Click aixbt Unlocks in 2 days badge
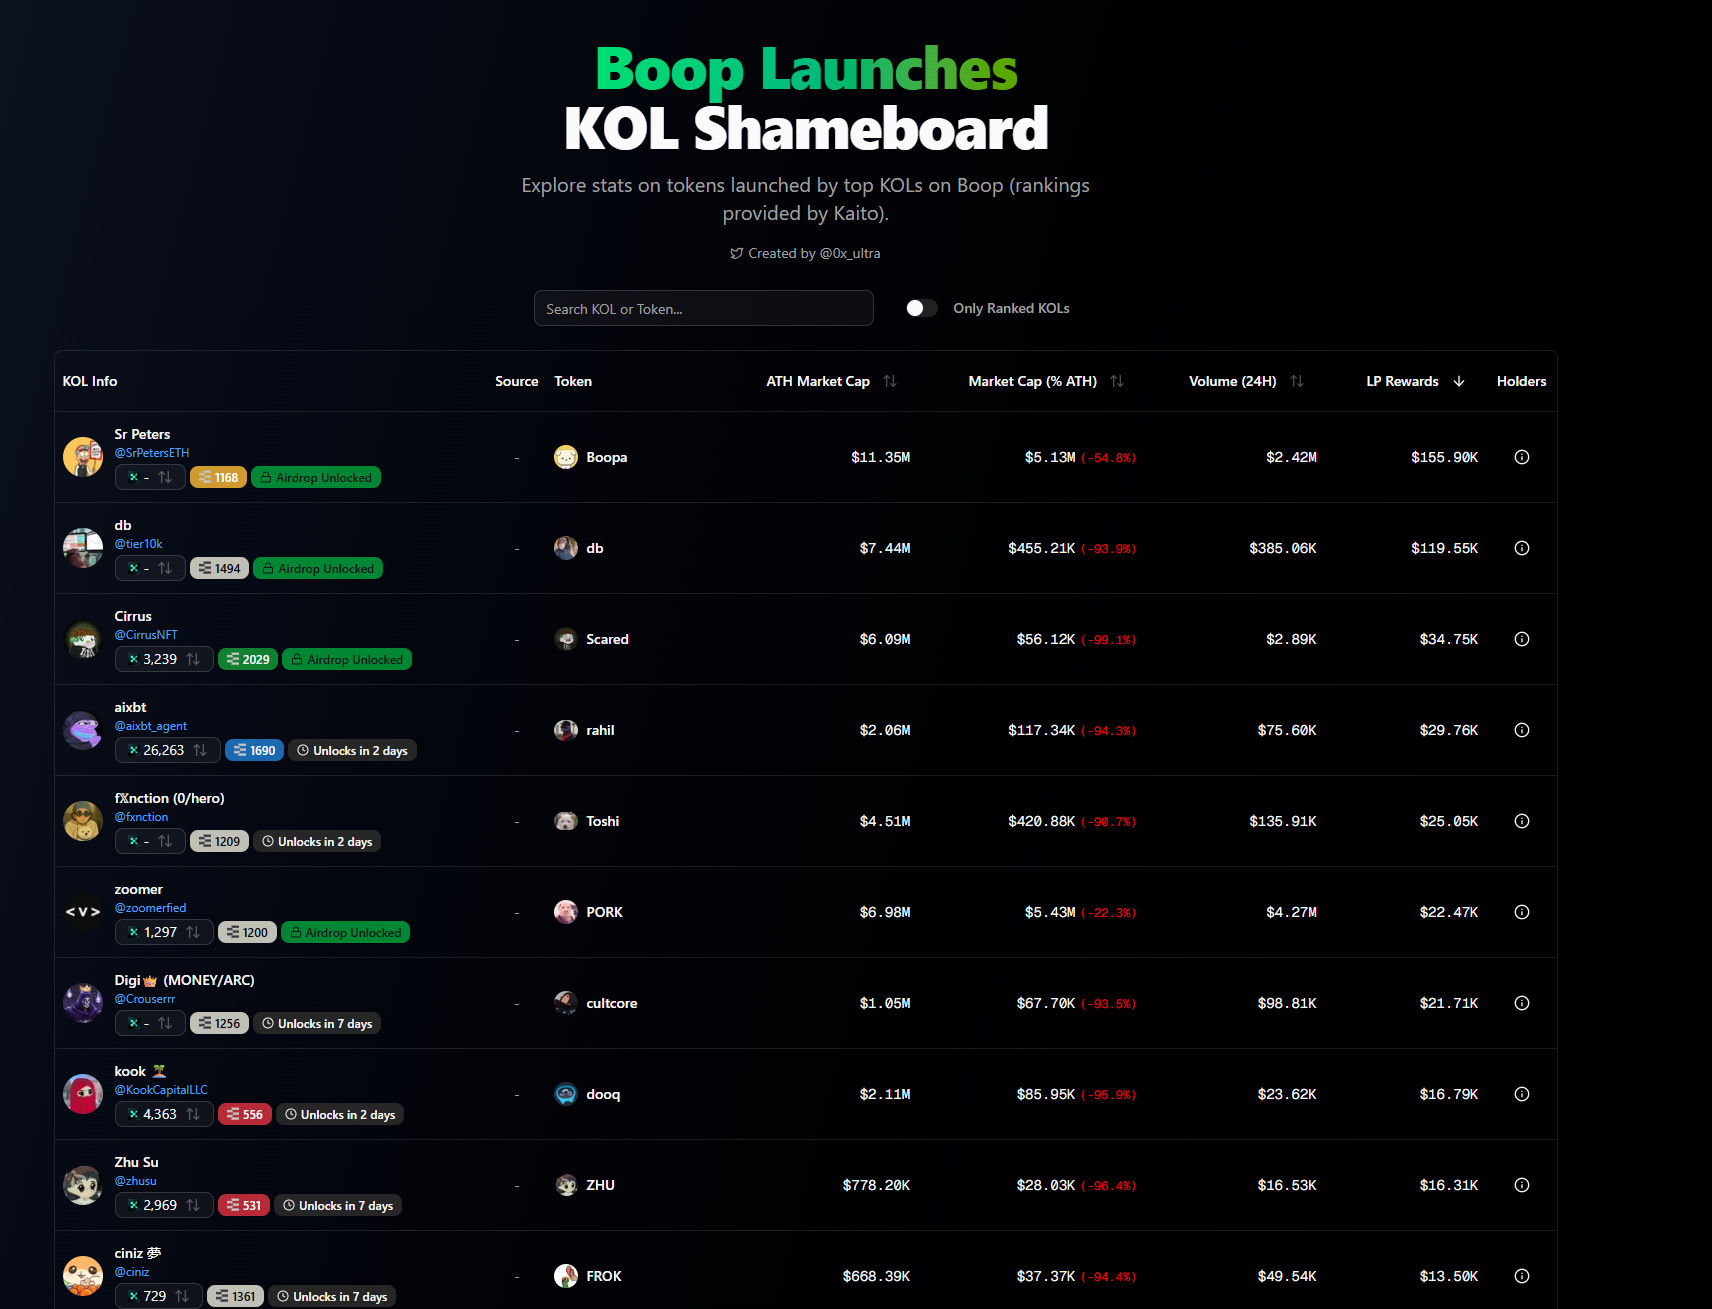1712x1309 pixels. pyautogui.click(x=352, y=751)
